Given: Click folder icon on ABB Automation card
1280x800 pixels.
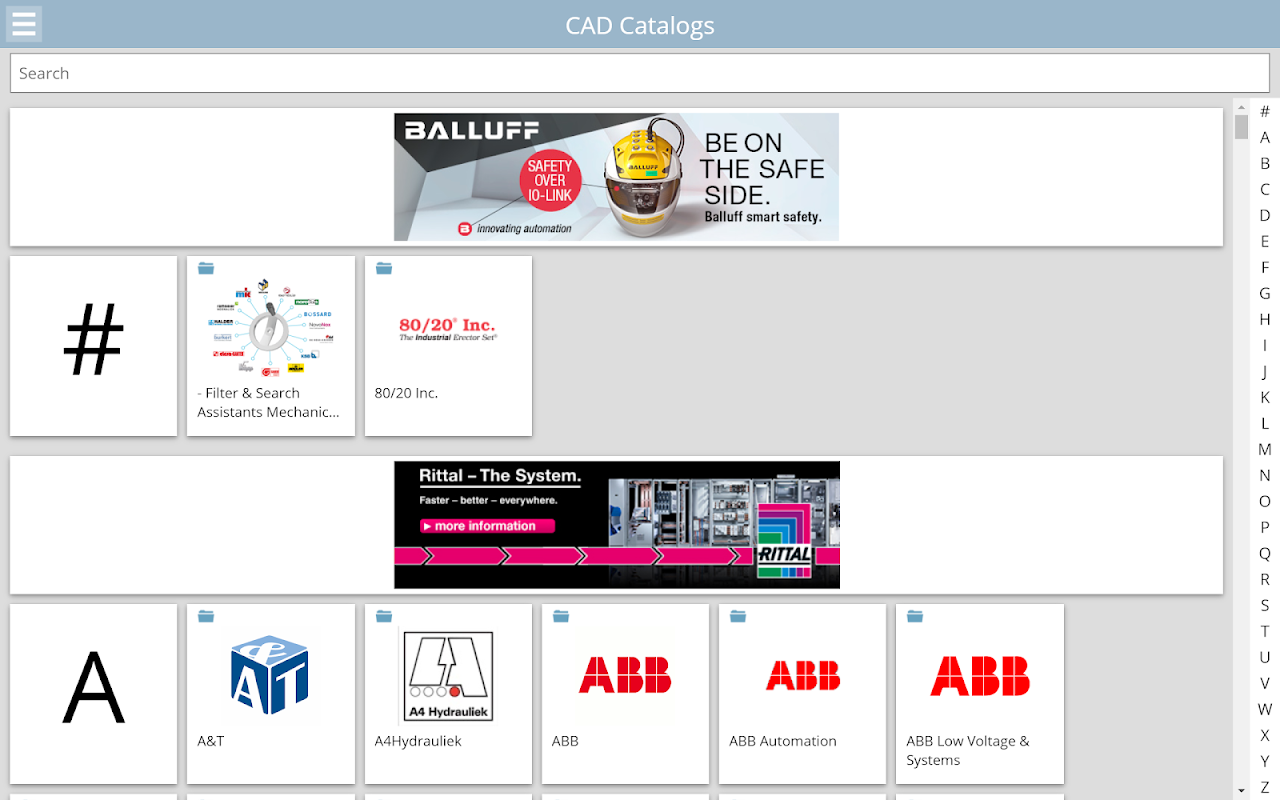Looking at the screenshot, I should (x=738, y=616).
